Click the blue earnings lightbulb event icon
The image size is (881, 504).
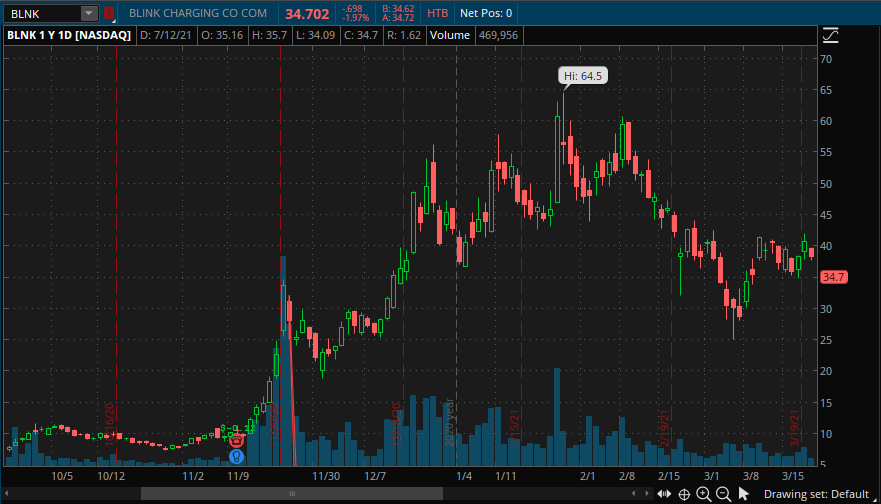pyautogui.click(x=237, y=456)
